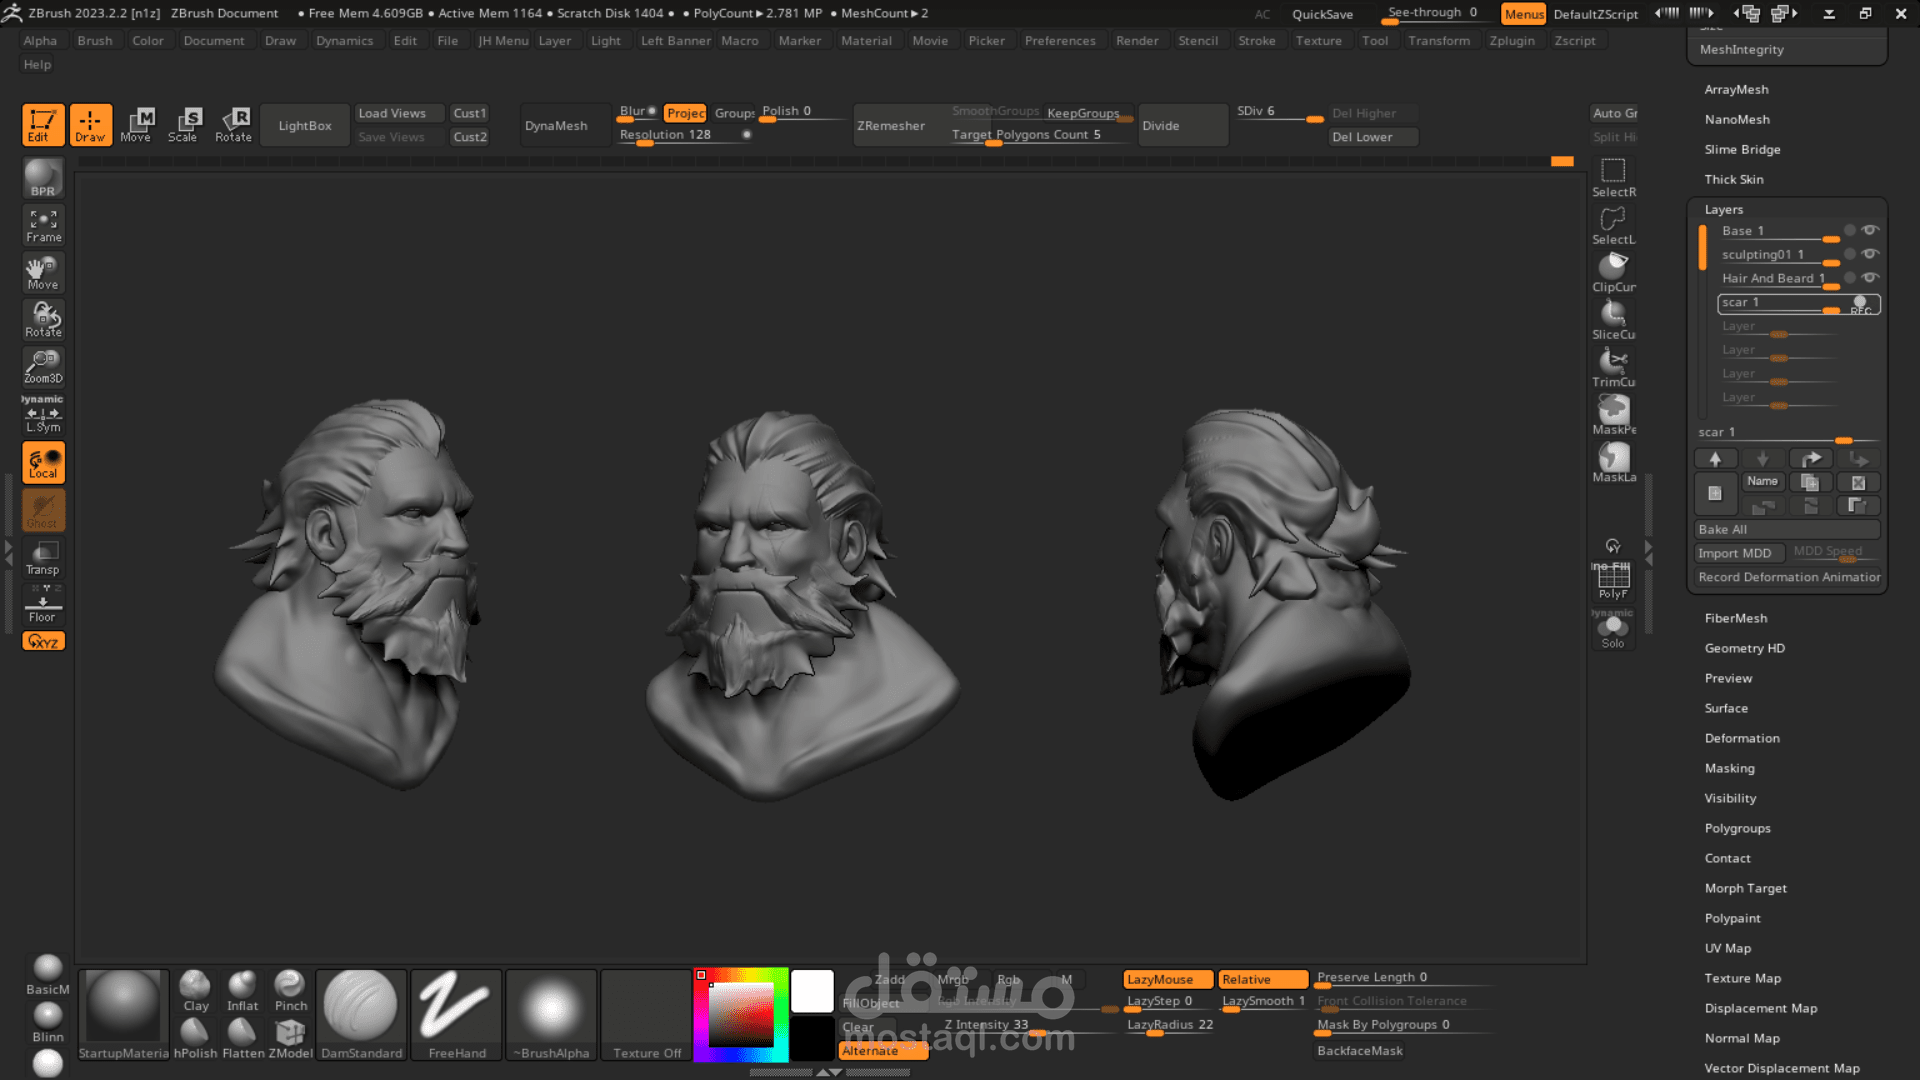Toggle Solo mode icon
The image size is (1920, 1080).
coord(1613,630)
